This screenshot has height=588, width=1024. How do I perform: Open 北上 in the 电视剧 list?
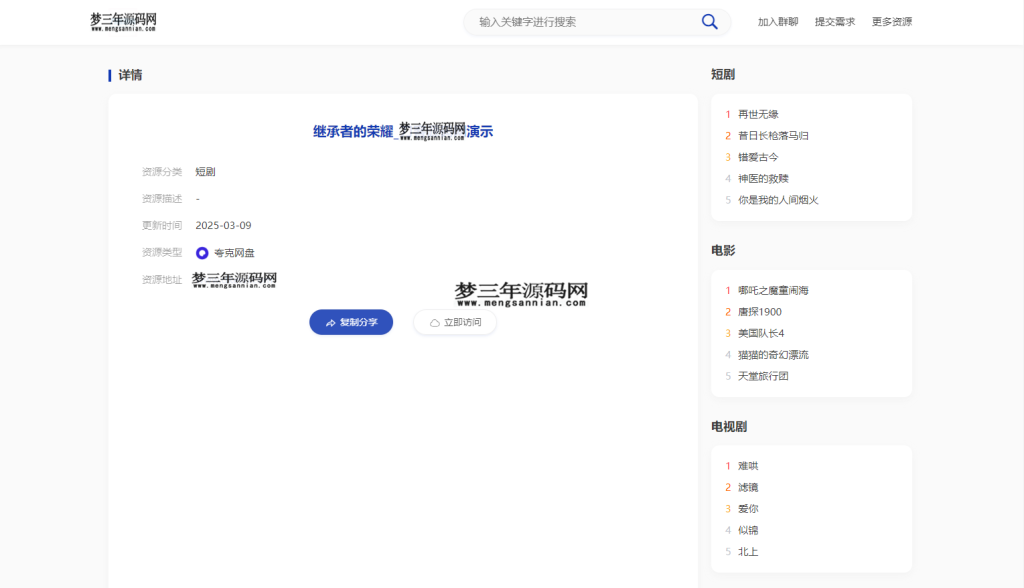(x=748, y=551)
